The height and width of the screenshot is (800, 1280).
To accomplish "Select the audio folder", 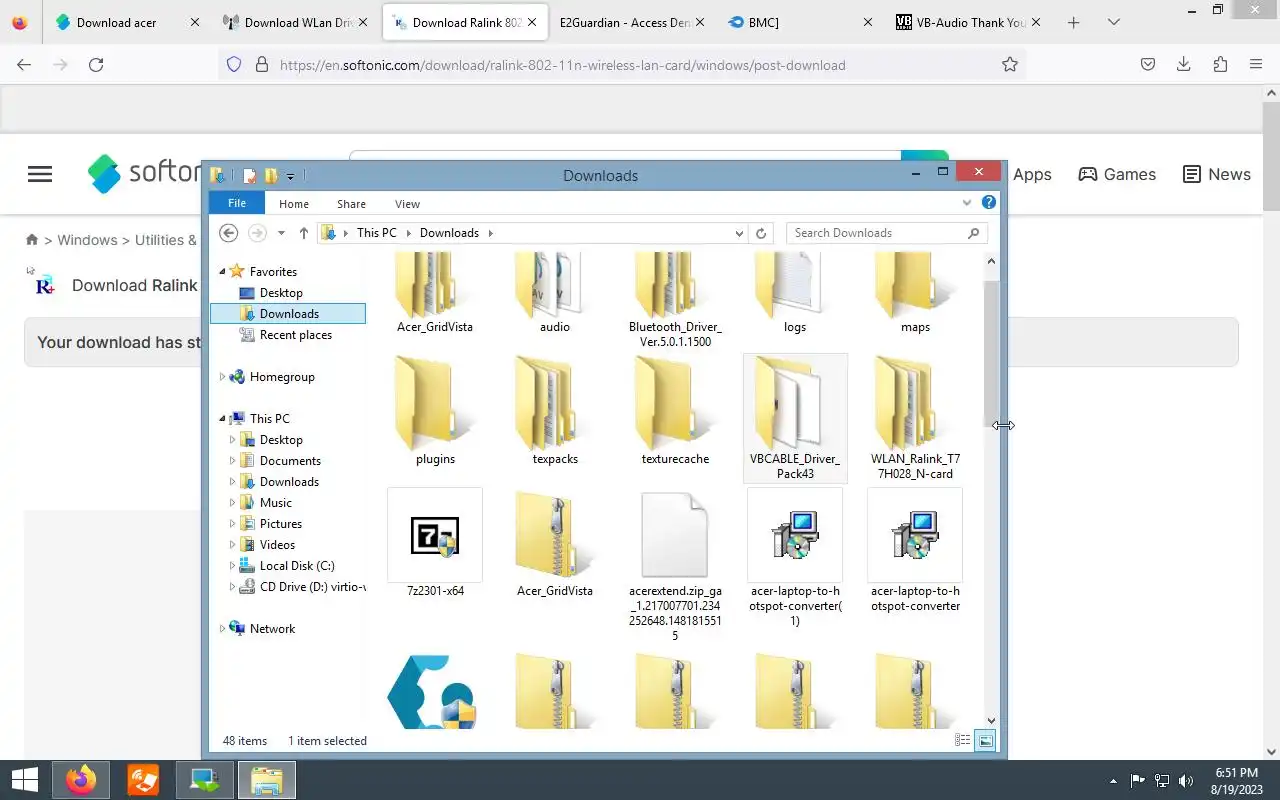I will [555, 295].
